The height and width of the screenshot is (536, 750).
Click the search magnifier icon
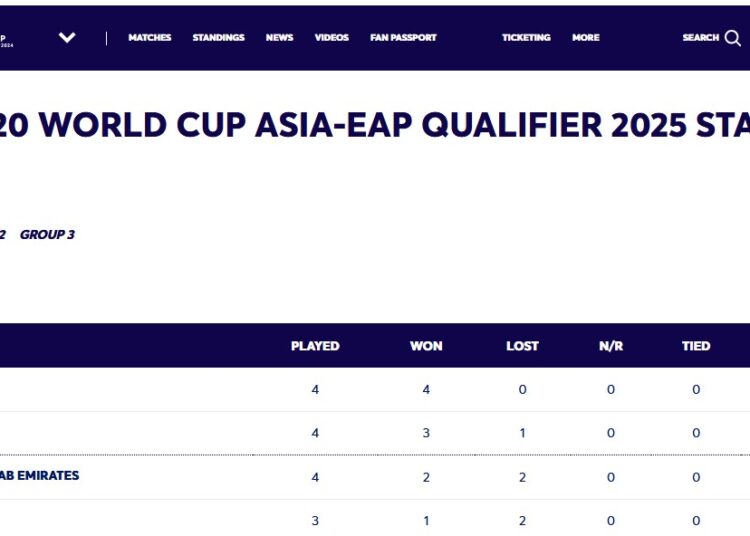coord(733,38)
